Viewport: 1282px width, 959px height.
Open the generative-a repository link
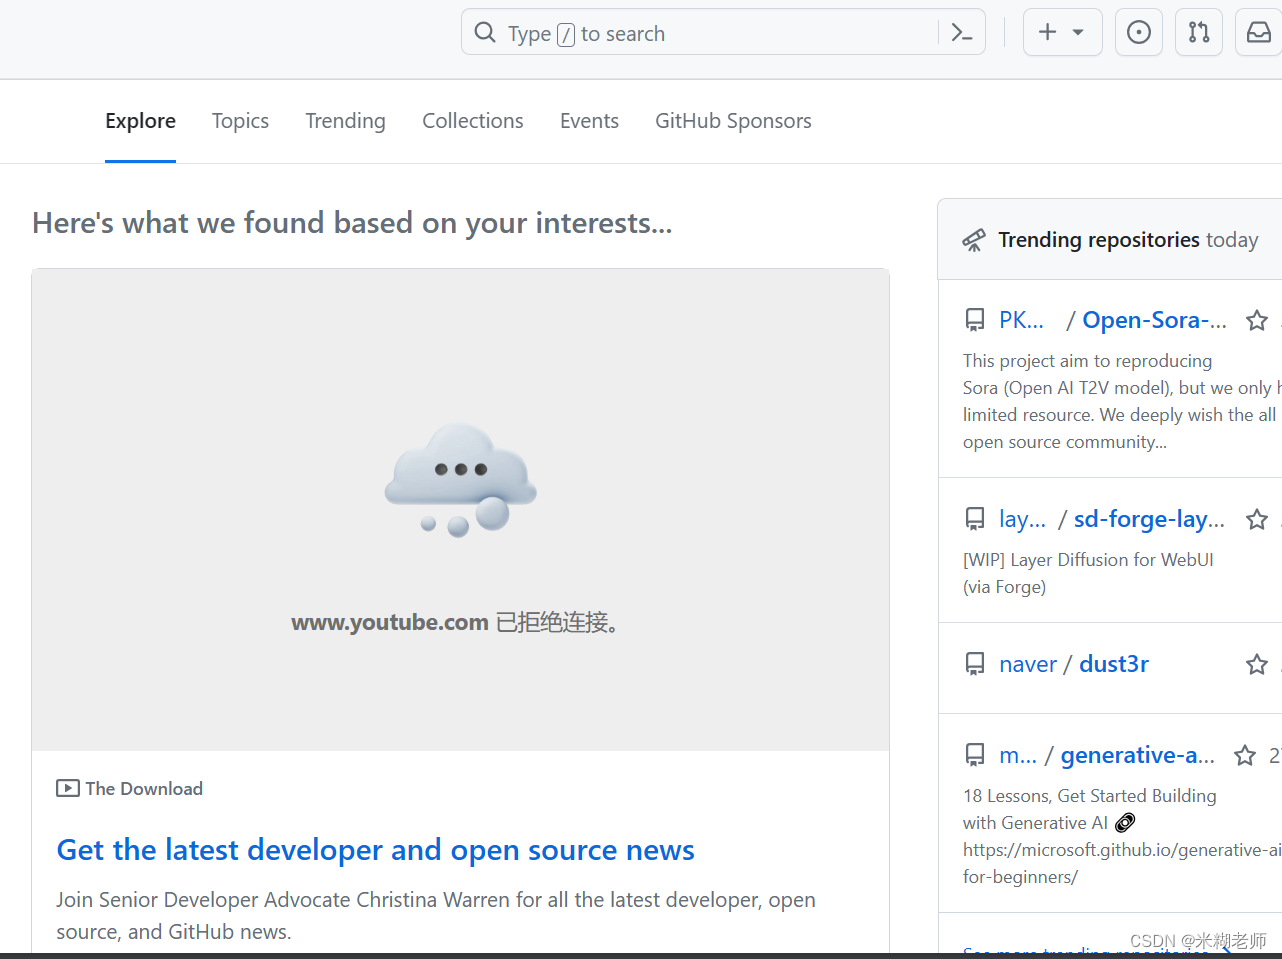[1138, 755]
